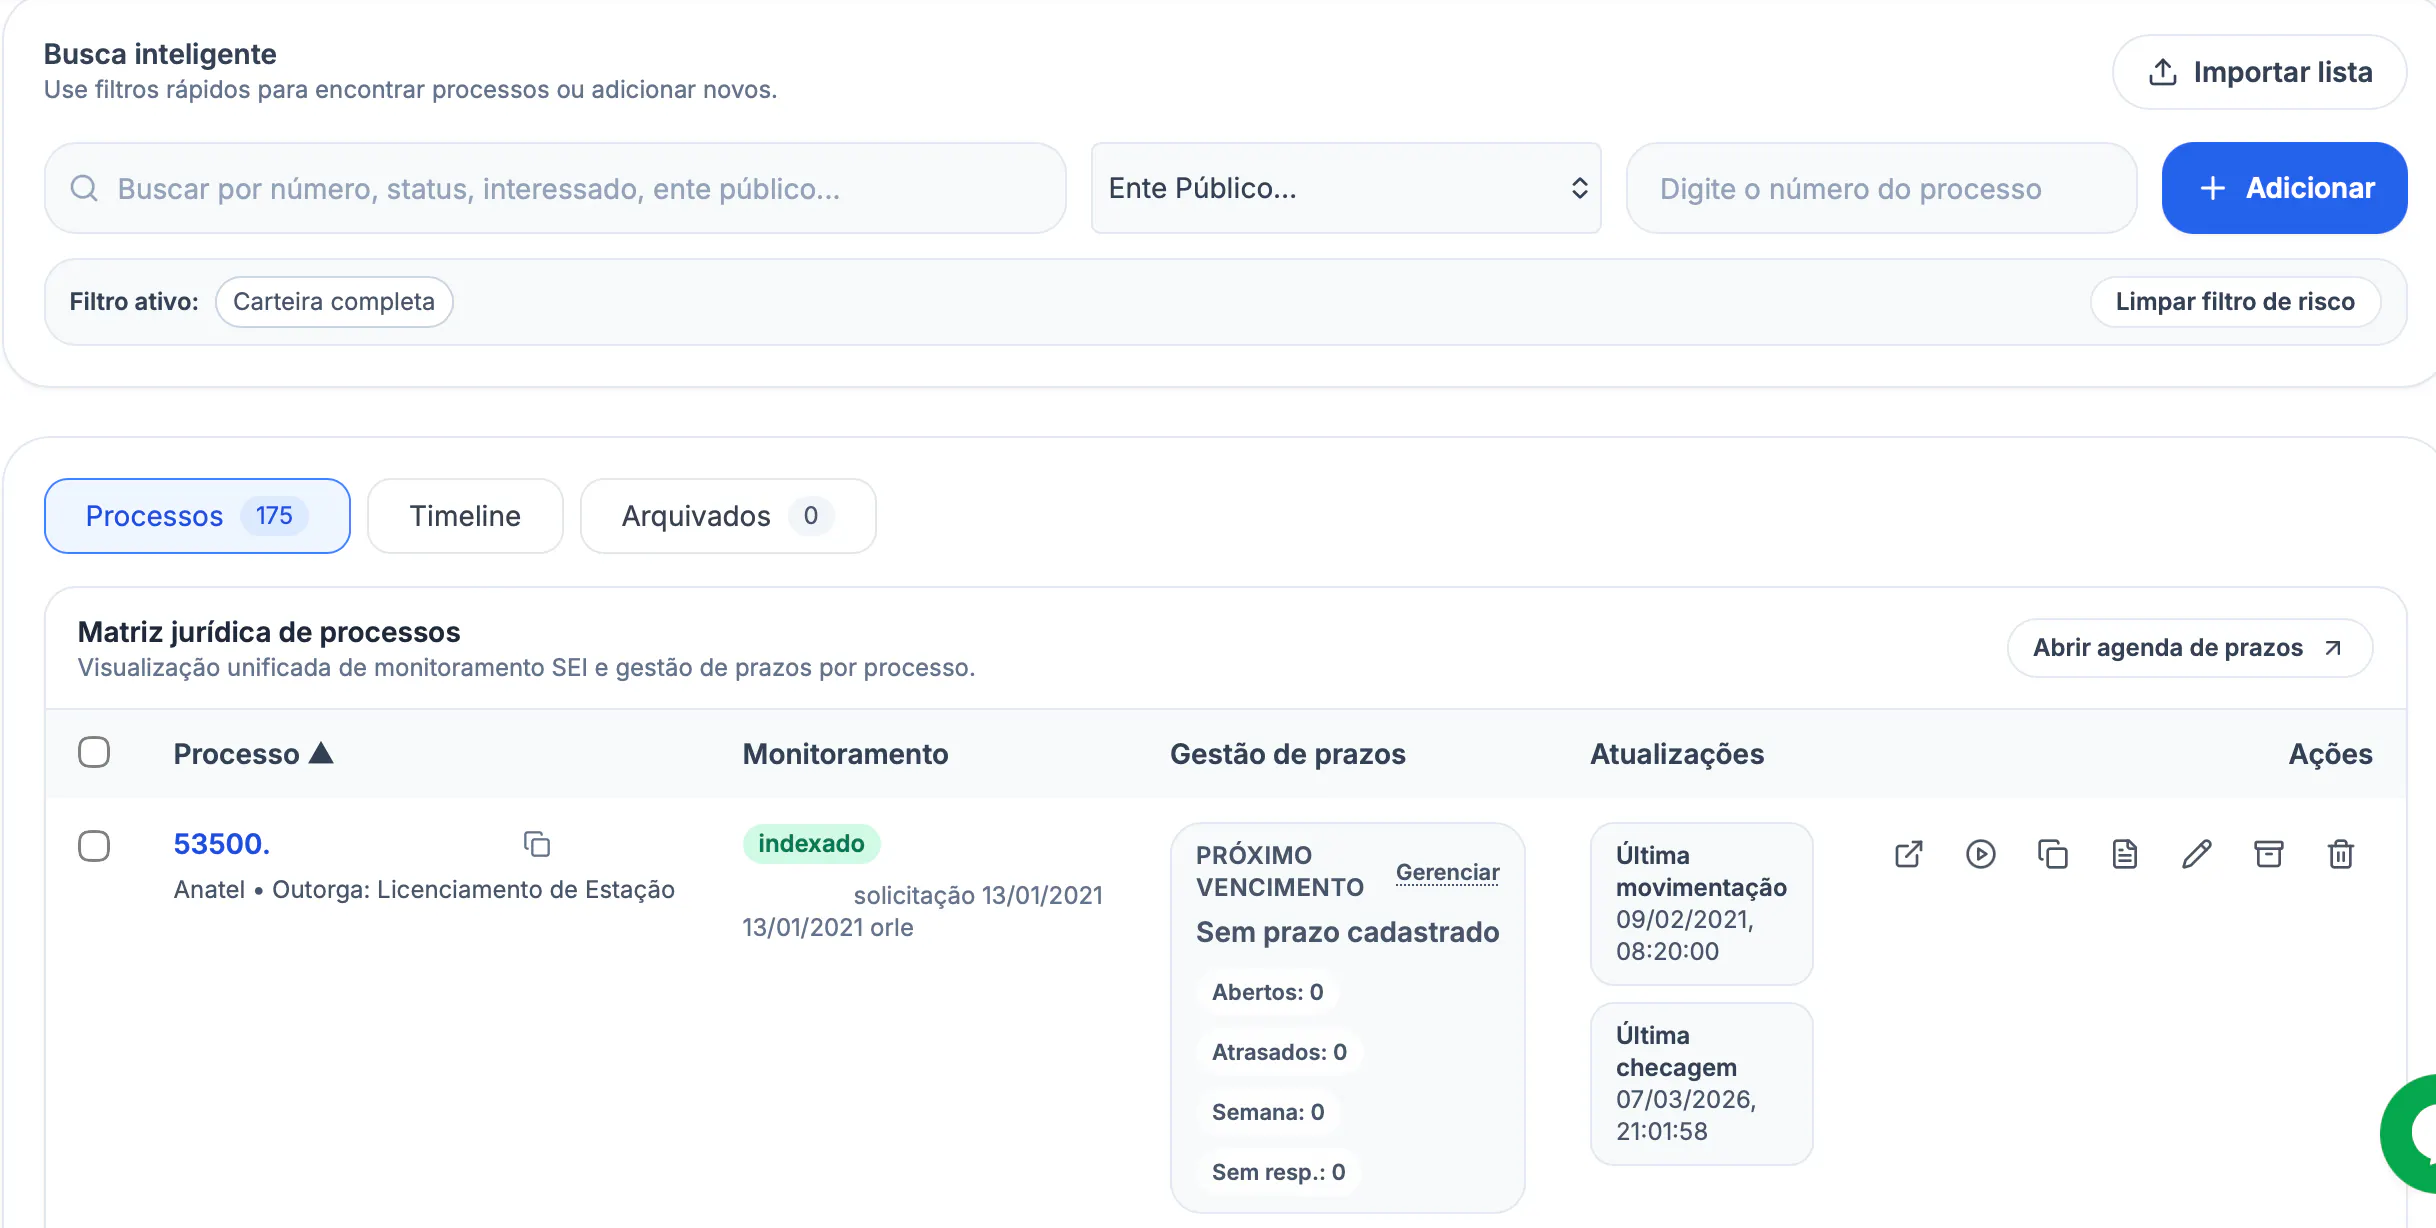
Task: Switch to the Processos tab
Action: [x=197, y=516]
